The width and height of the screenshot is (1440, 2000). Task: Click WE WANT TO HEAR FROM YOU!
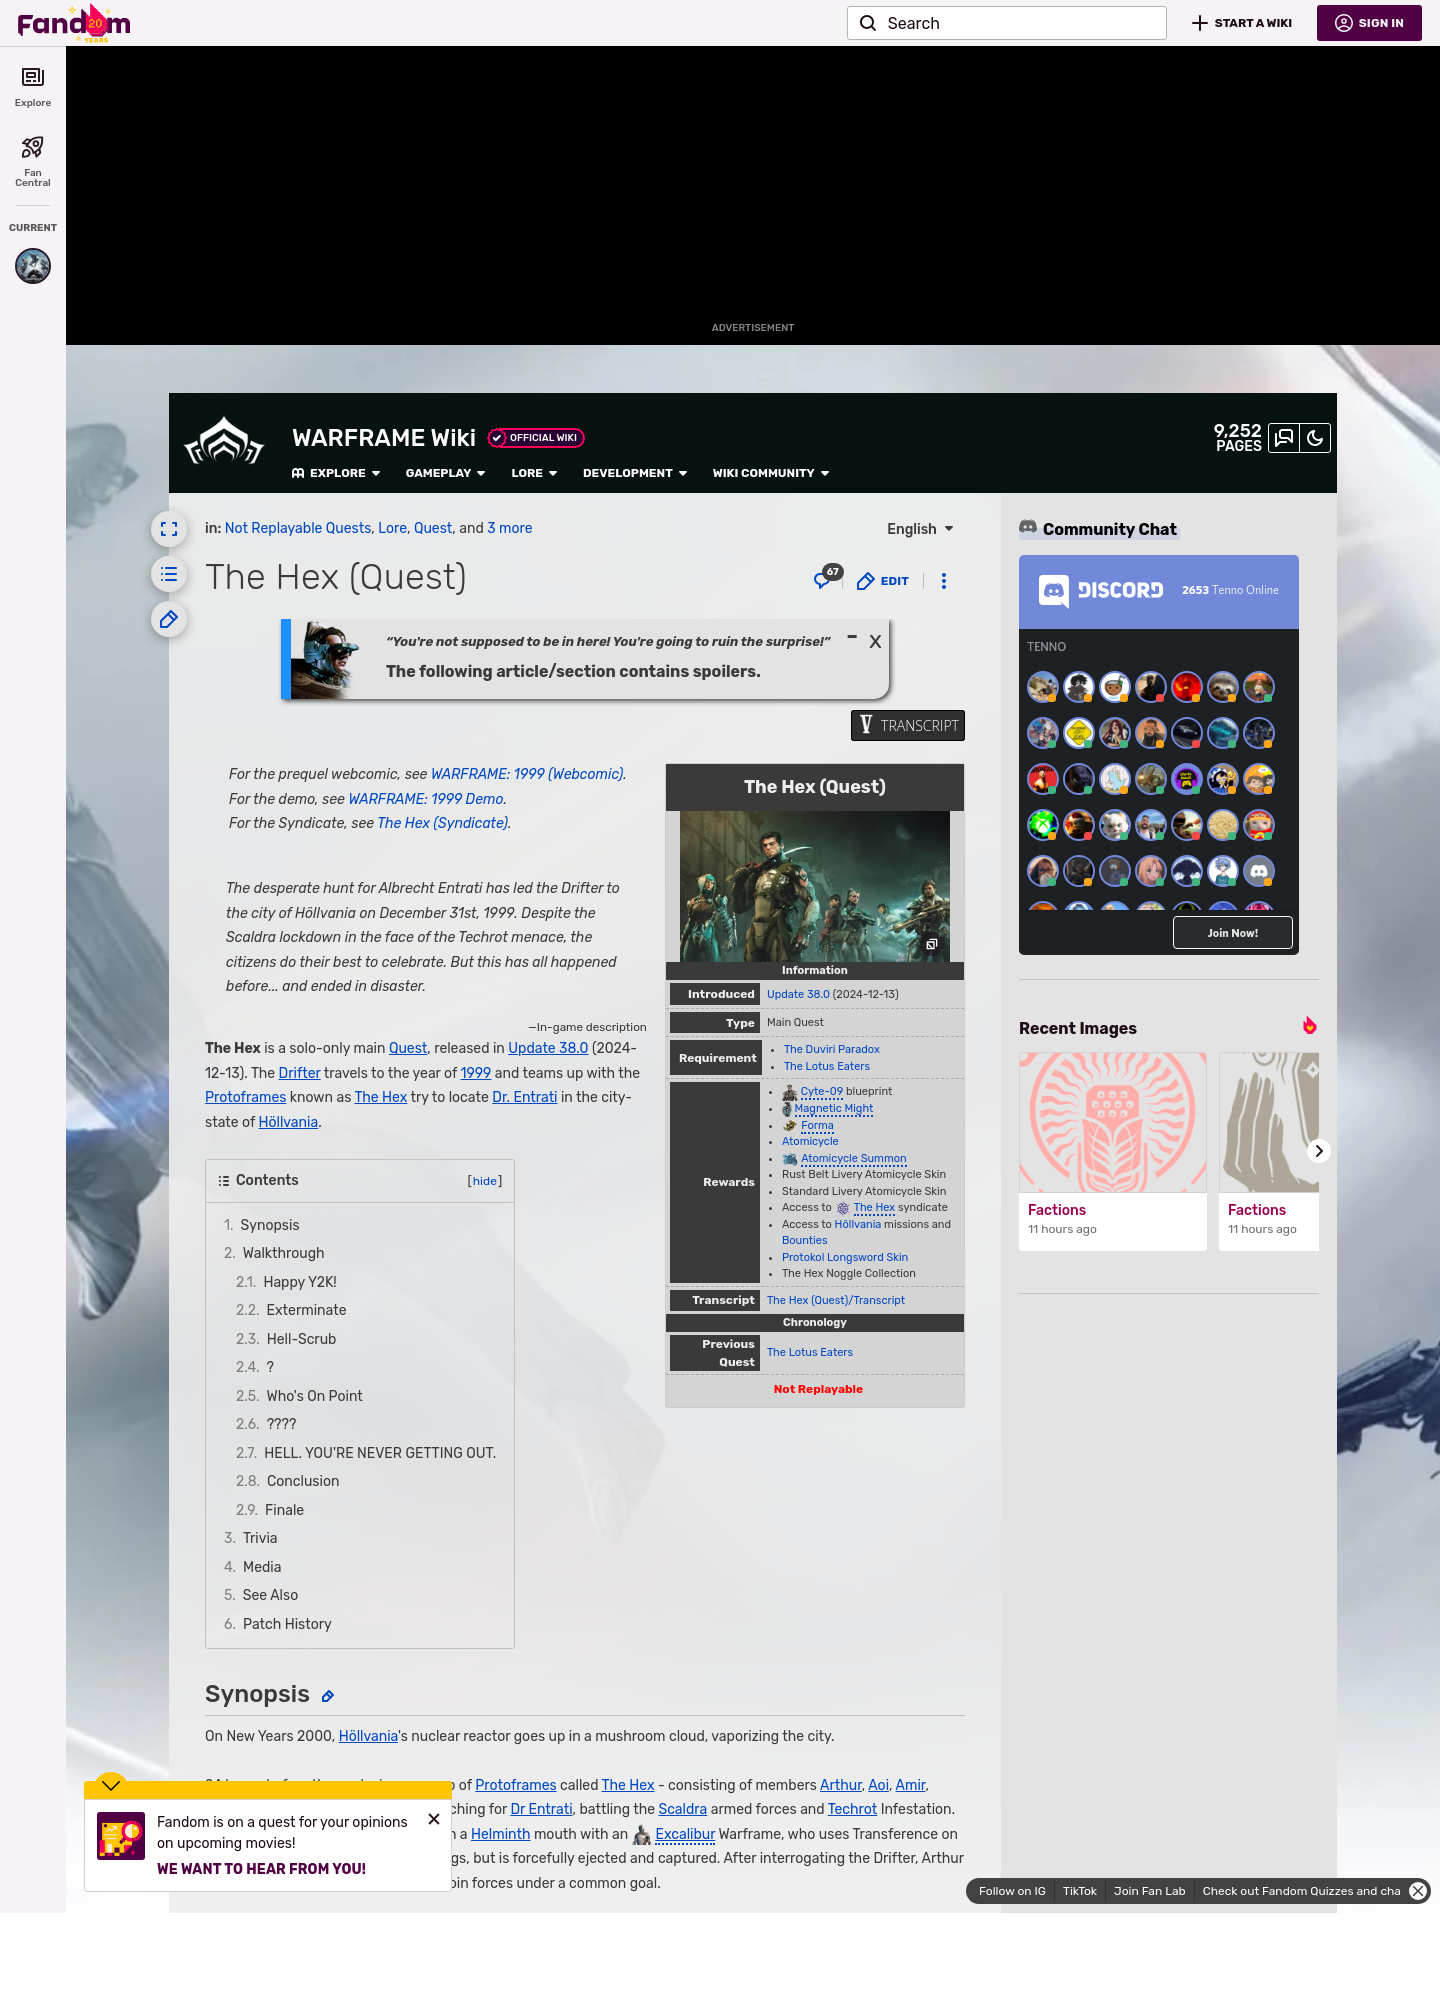pos(261,1869)
